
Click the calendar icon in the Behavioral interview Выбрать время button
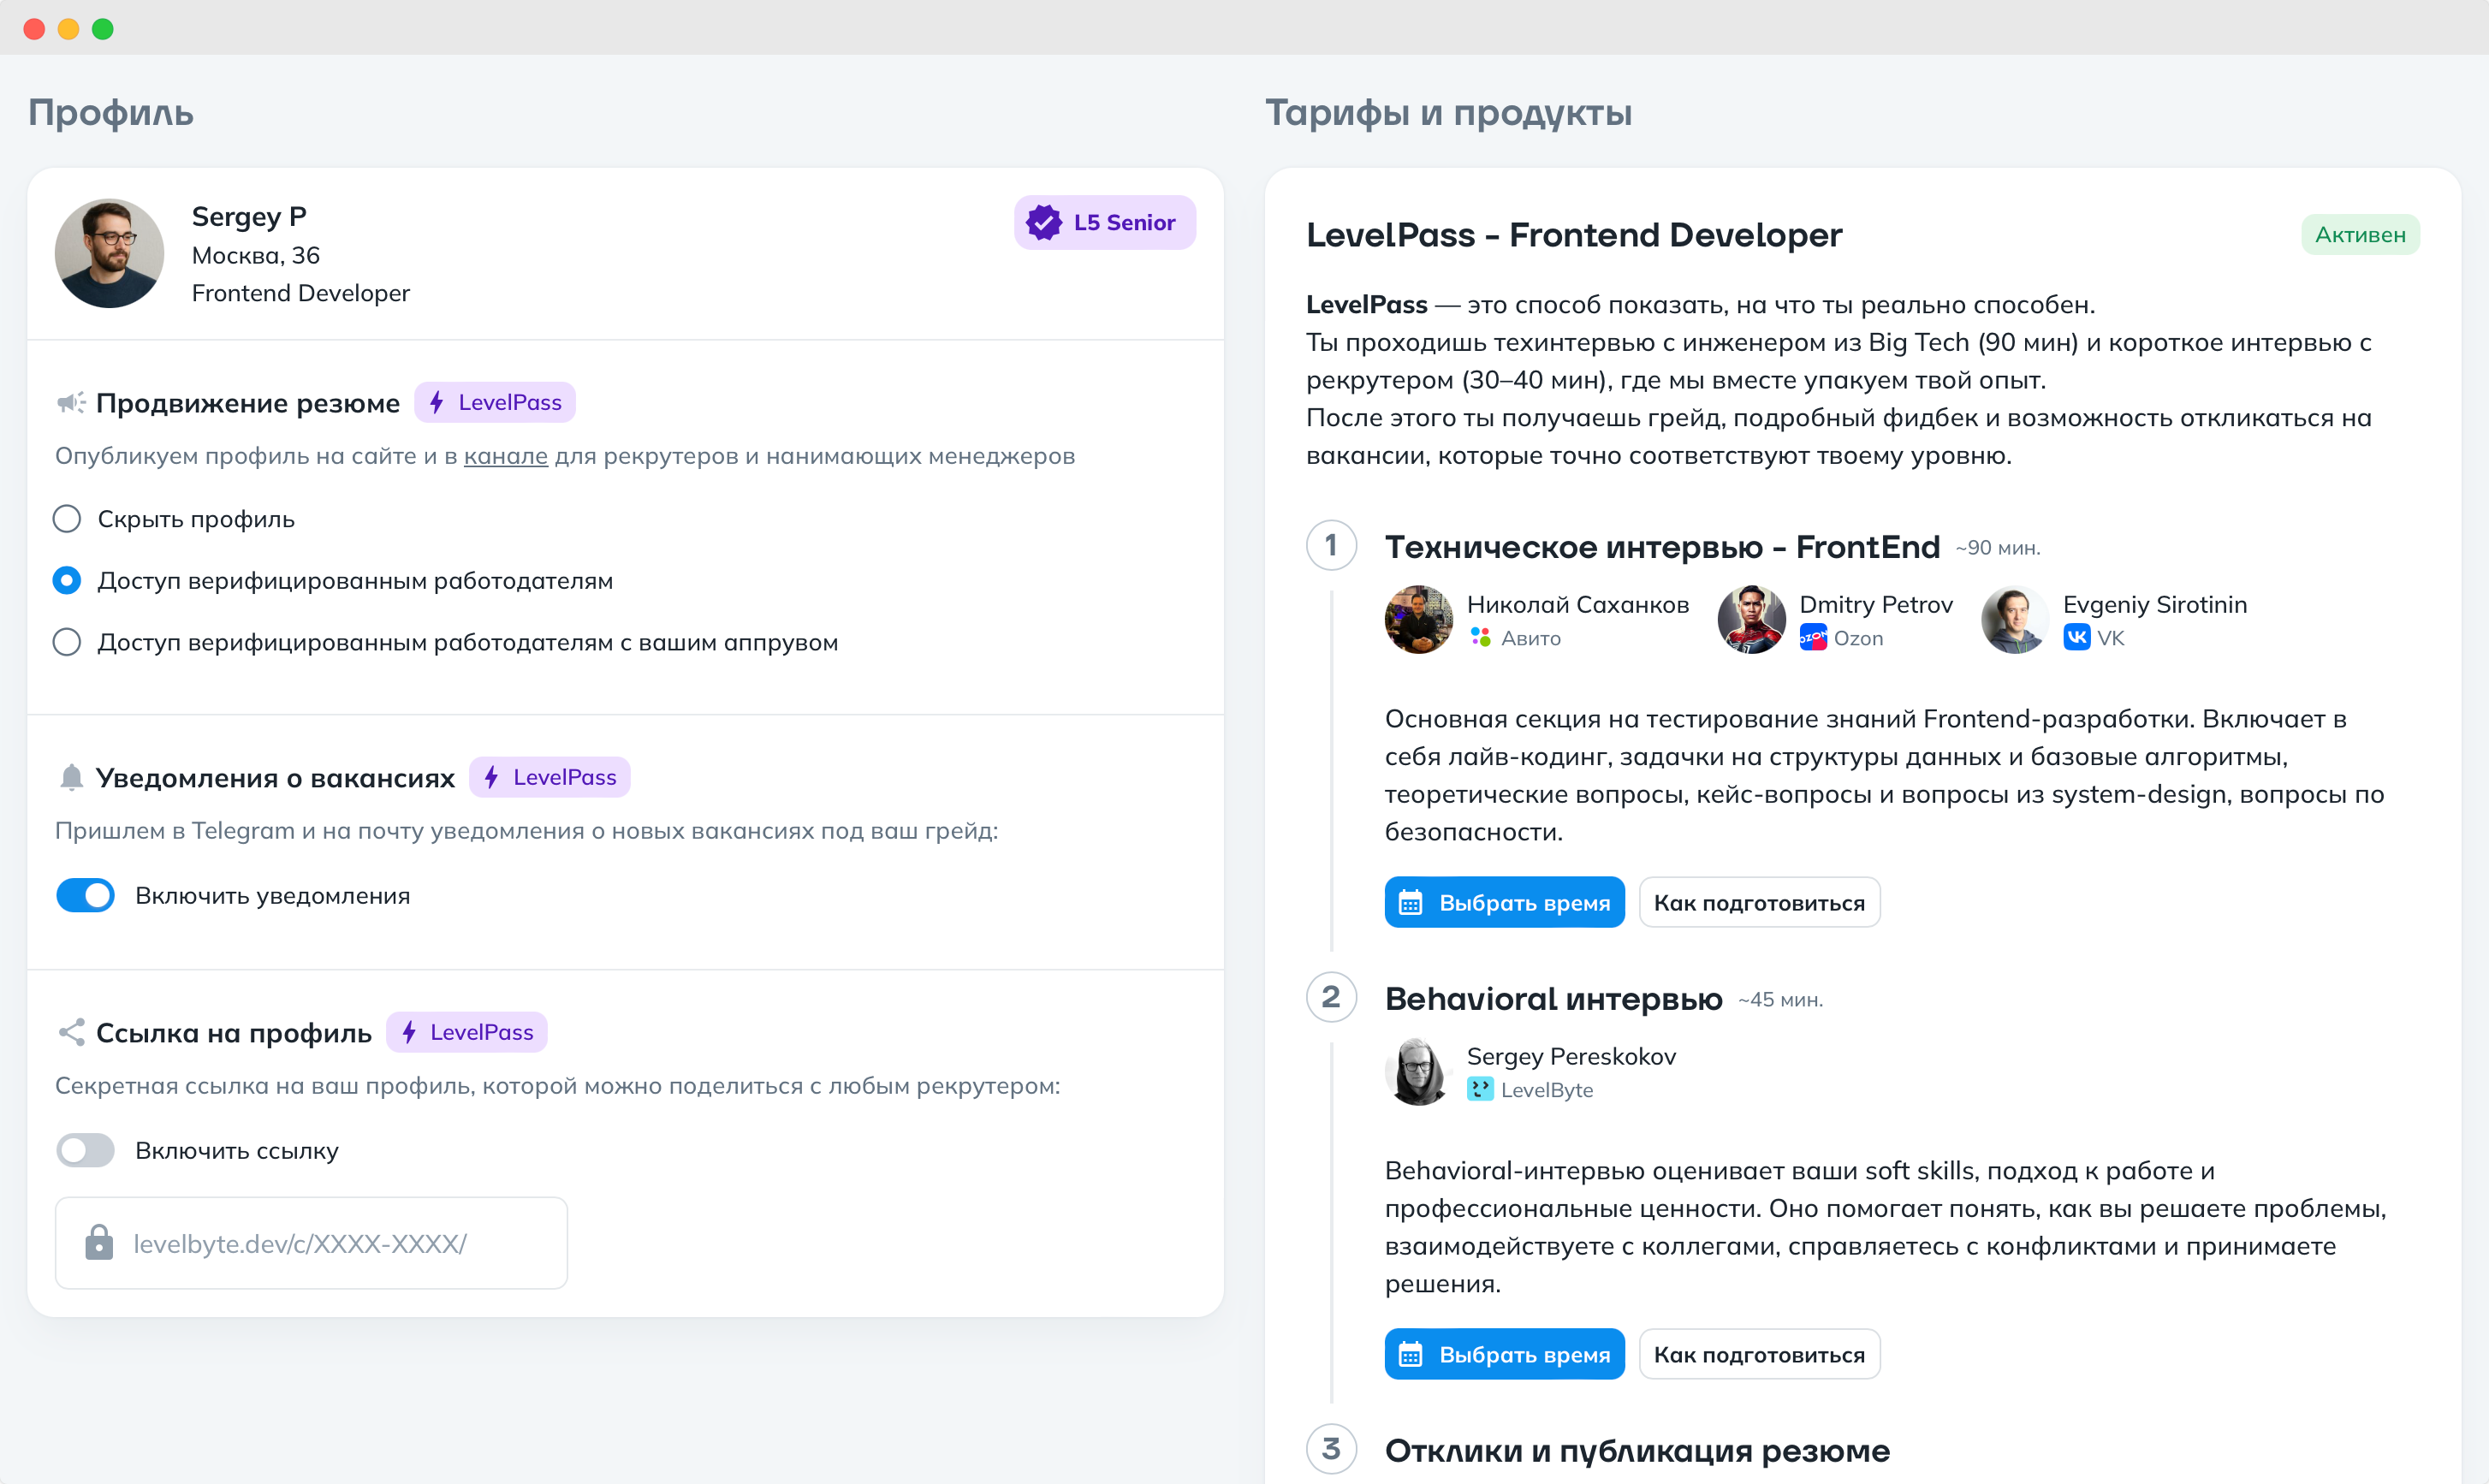(1410, 1355)
